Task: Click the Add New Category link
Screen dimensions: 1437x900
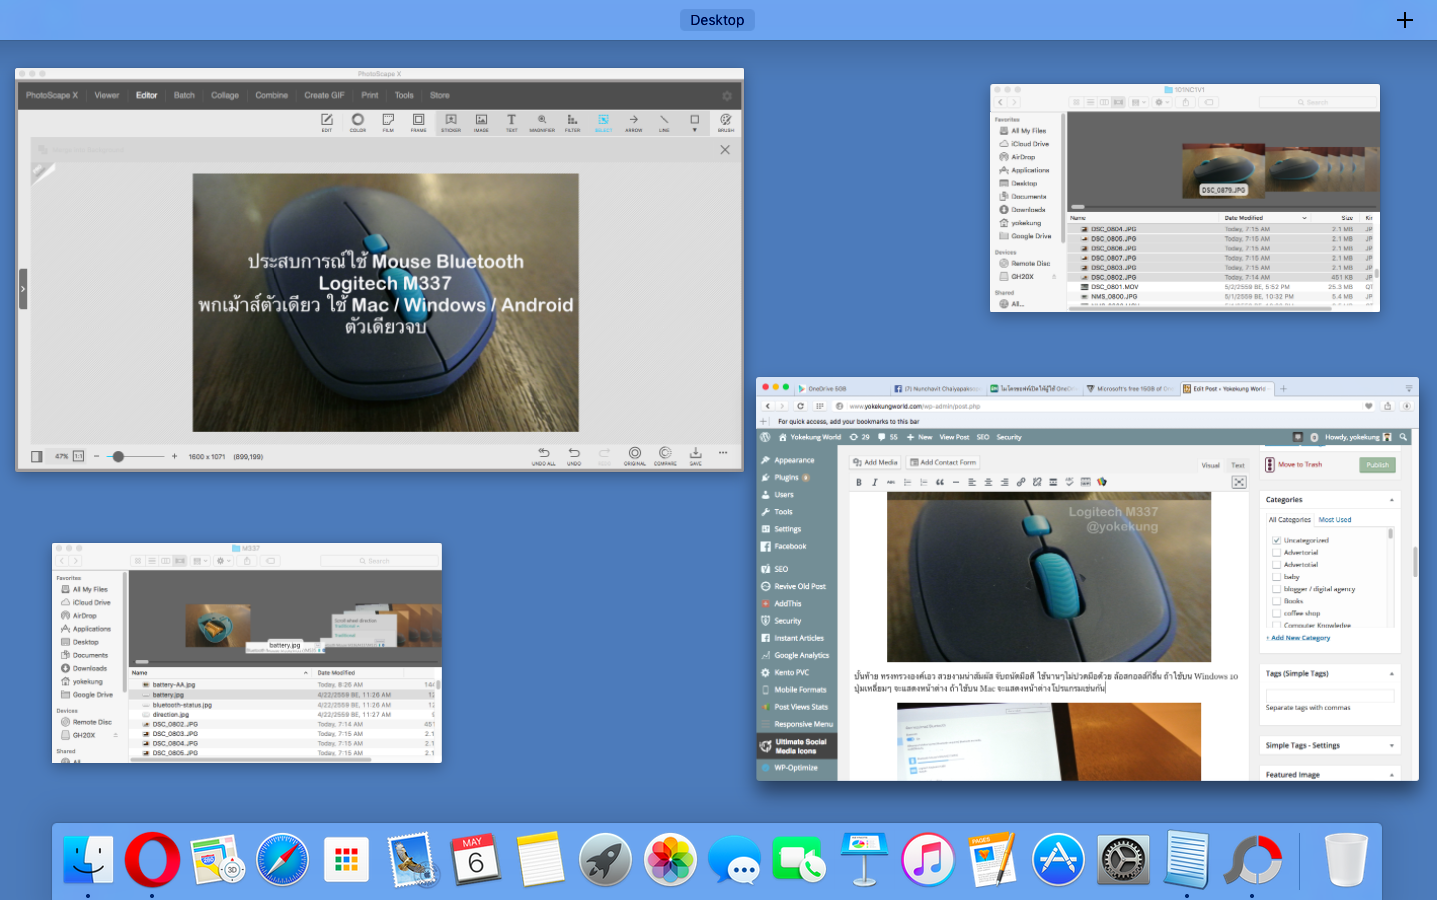Action: click(1300, 638)
